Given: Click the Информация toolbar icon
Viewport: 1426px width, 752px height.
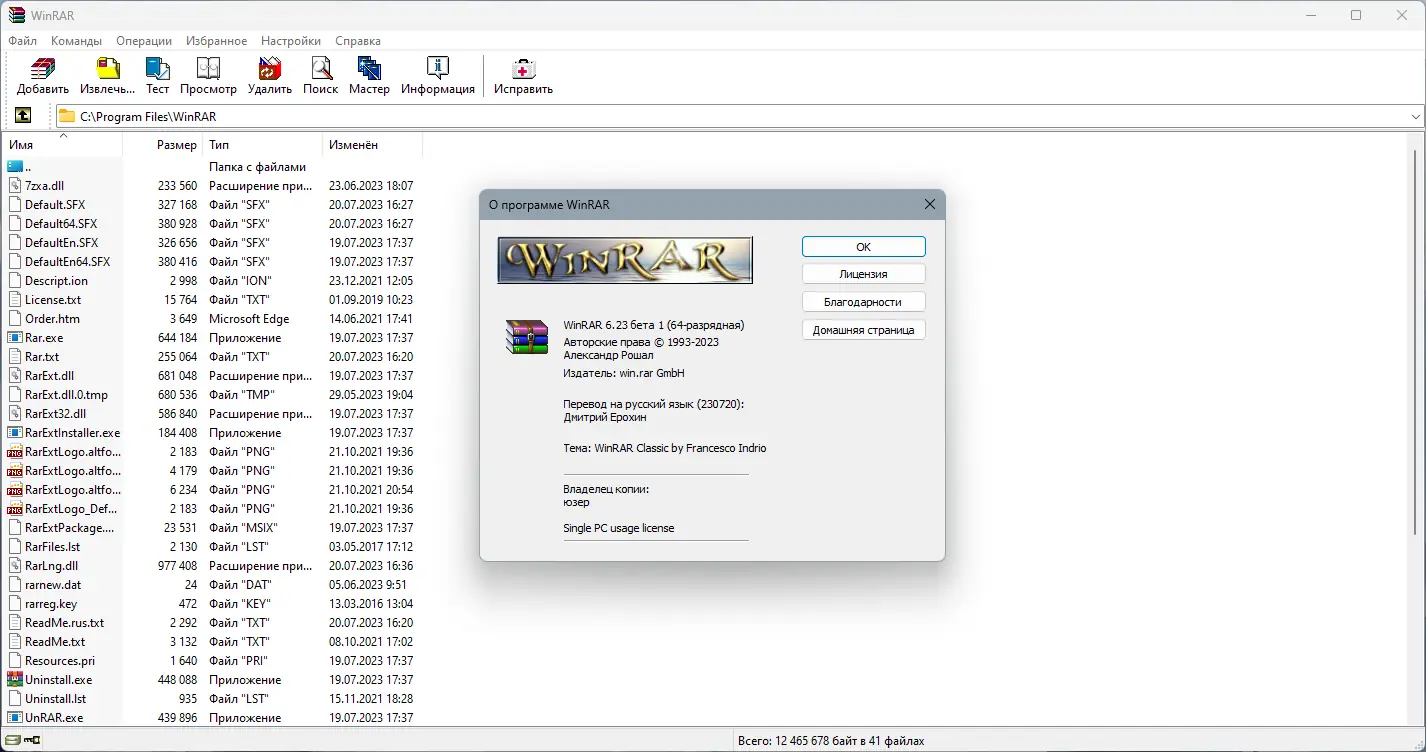Looking at the screenshot, I should 438,69.
